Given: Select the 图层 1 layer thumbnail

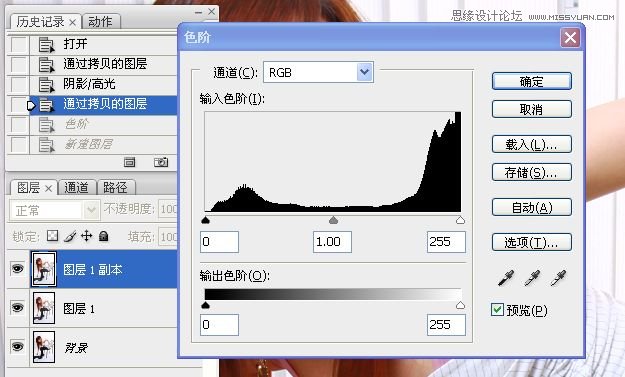Looking at the screenshot, I should coord(44,308).
